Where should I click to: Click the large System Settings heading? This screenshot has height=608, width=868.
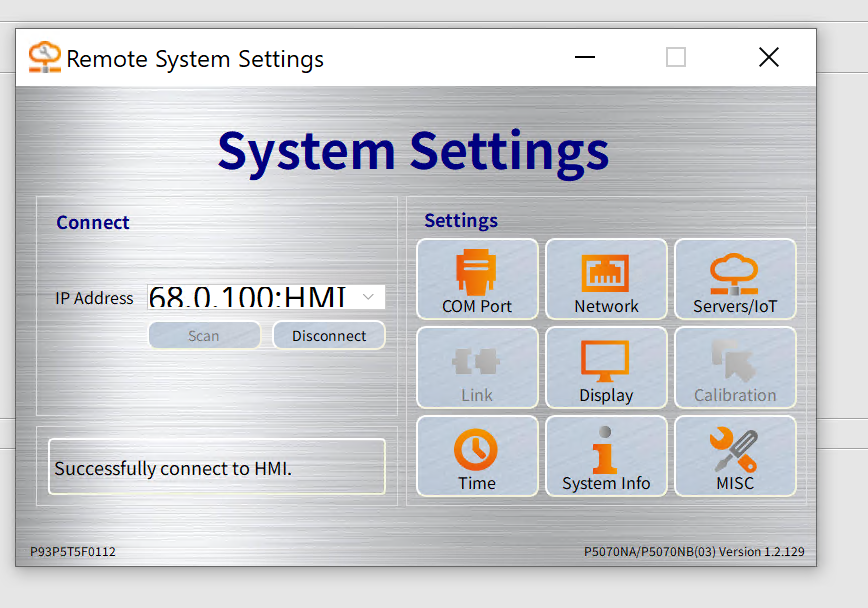(413, 150)
